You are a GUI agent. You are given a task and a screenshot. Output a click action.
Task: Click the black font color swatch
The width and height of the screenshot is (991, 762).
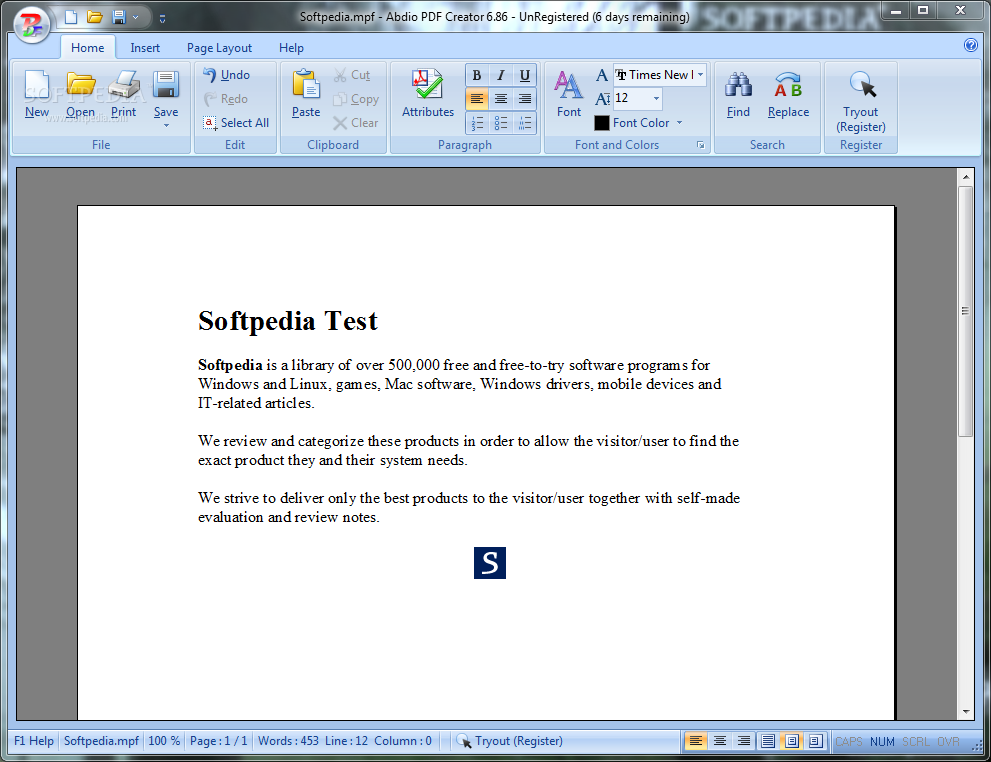(602, 123)
